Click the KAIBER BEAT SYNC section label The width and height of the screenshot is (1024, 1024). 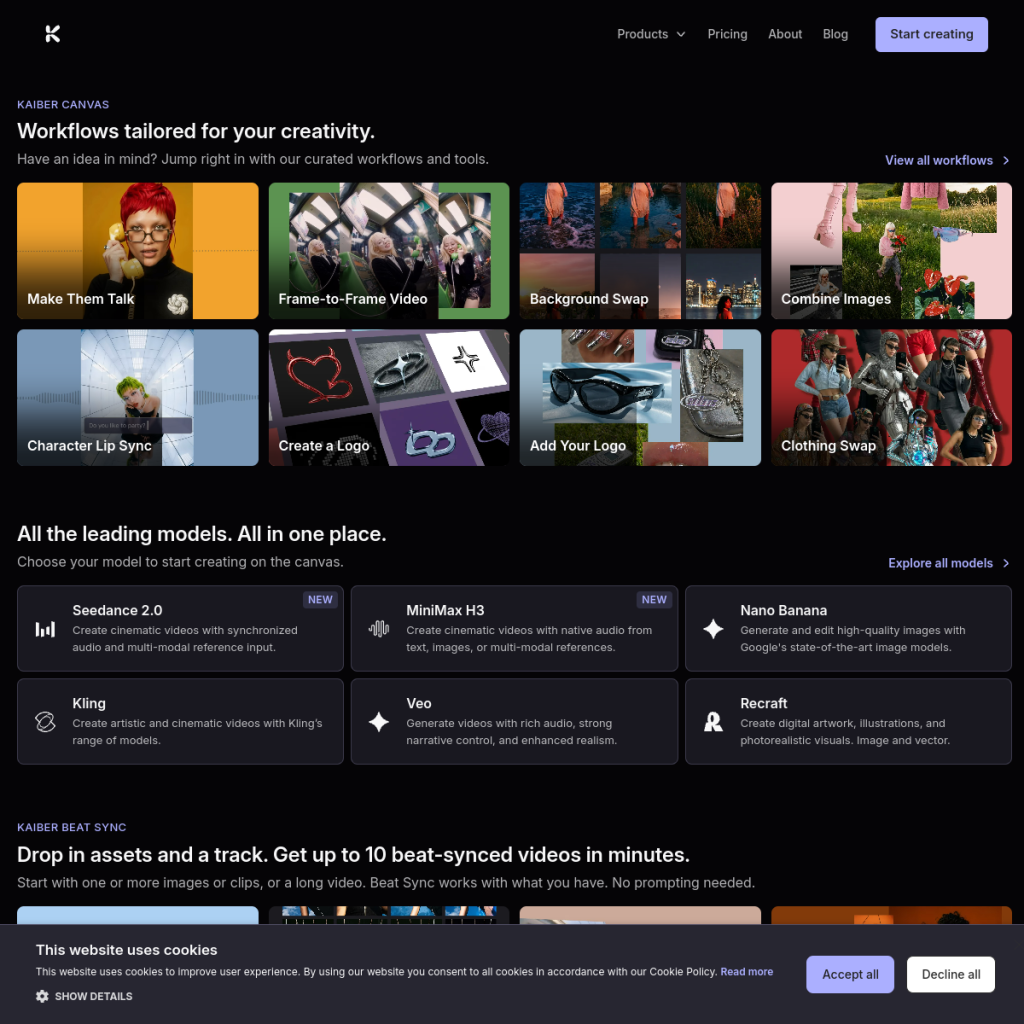coord(72,827)
